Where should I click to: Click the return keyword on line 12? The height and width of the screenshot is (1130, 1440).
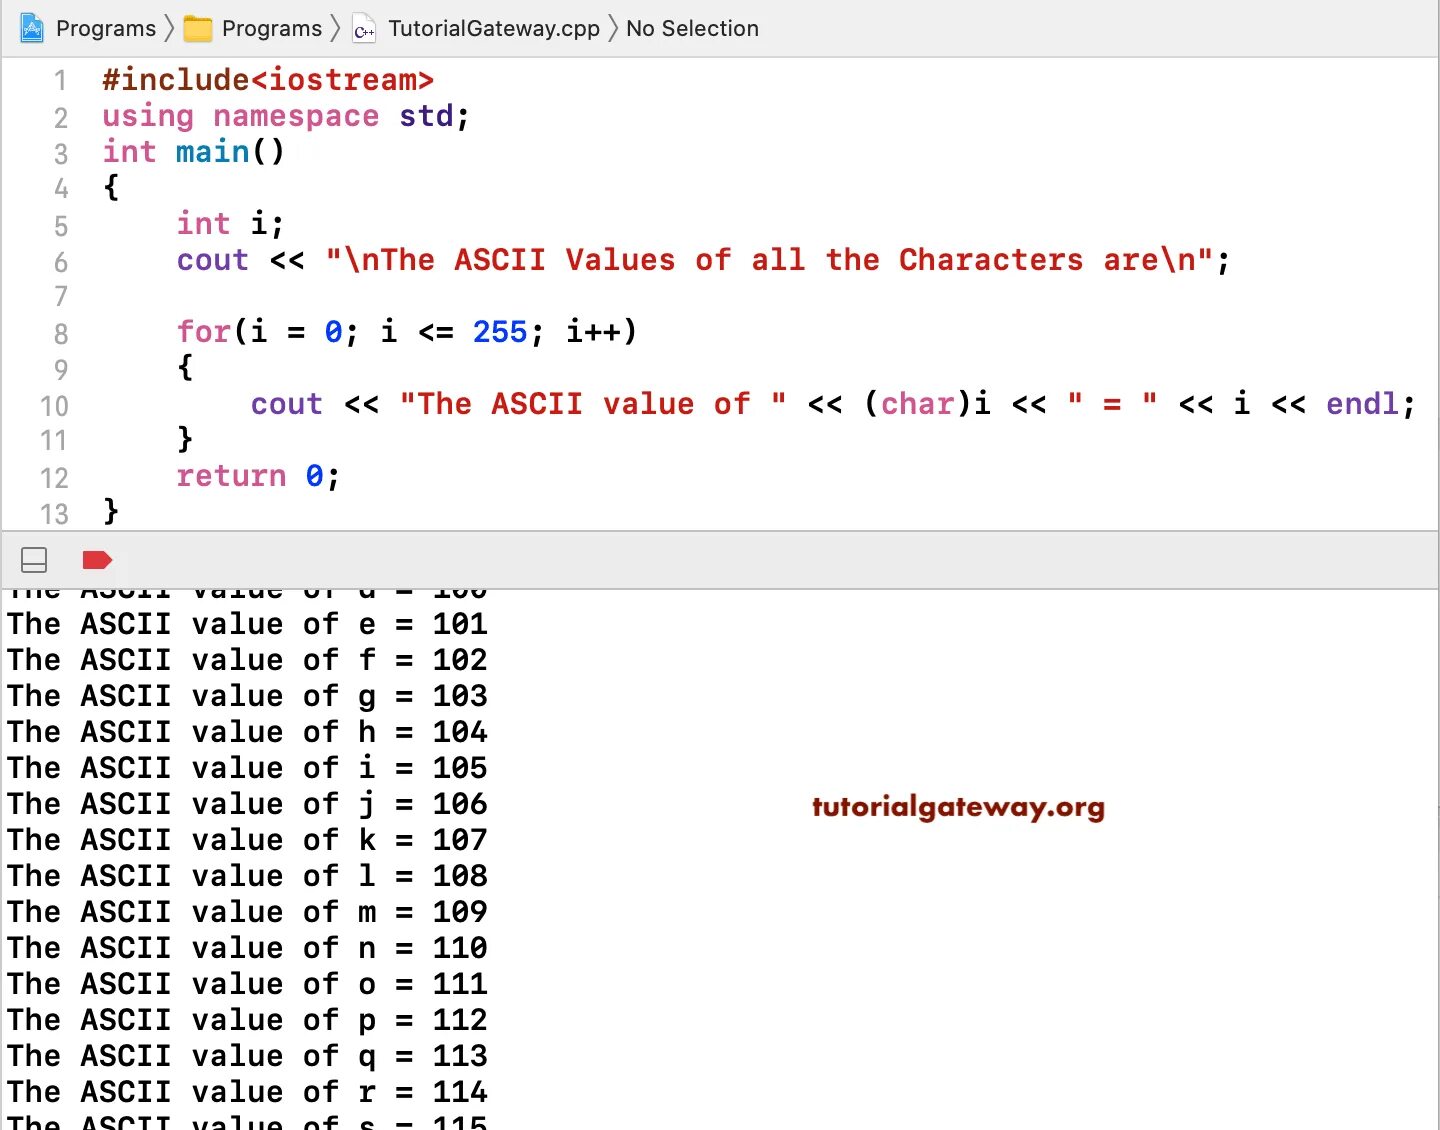coord(231,476)
